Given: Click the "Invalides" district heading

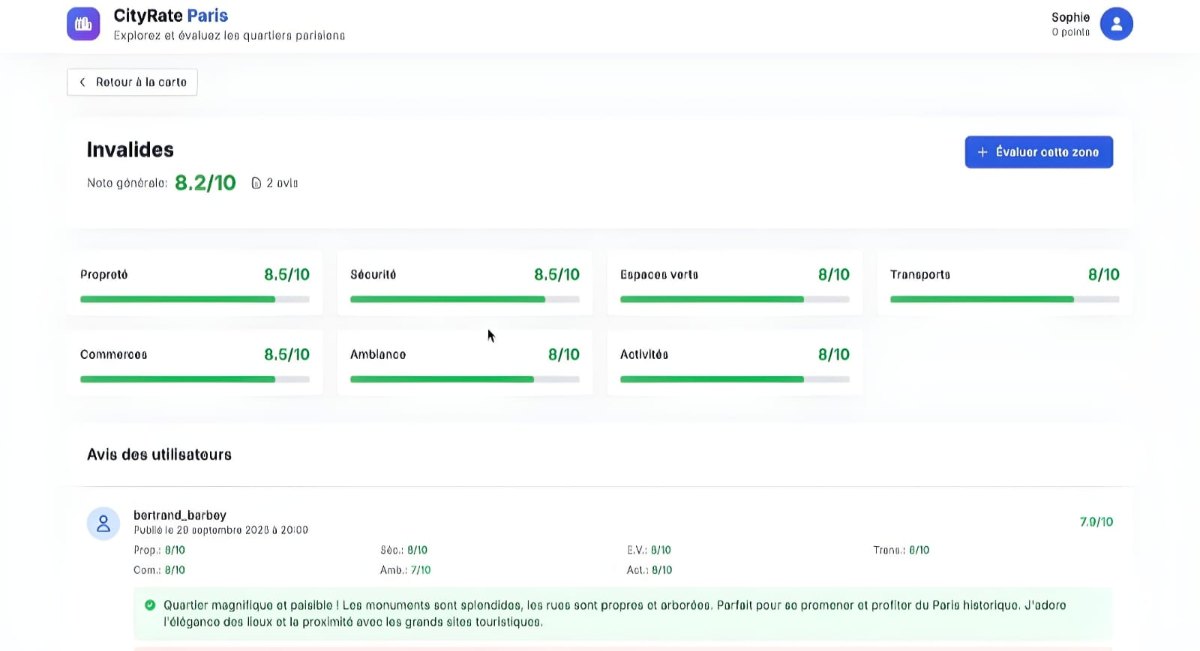Looking at the screenshot, I should pos(129,149).
